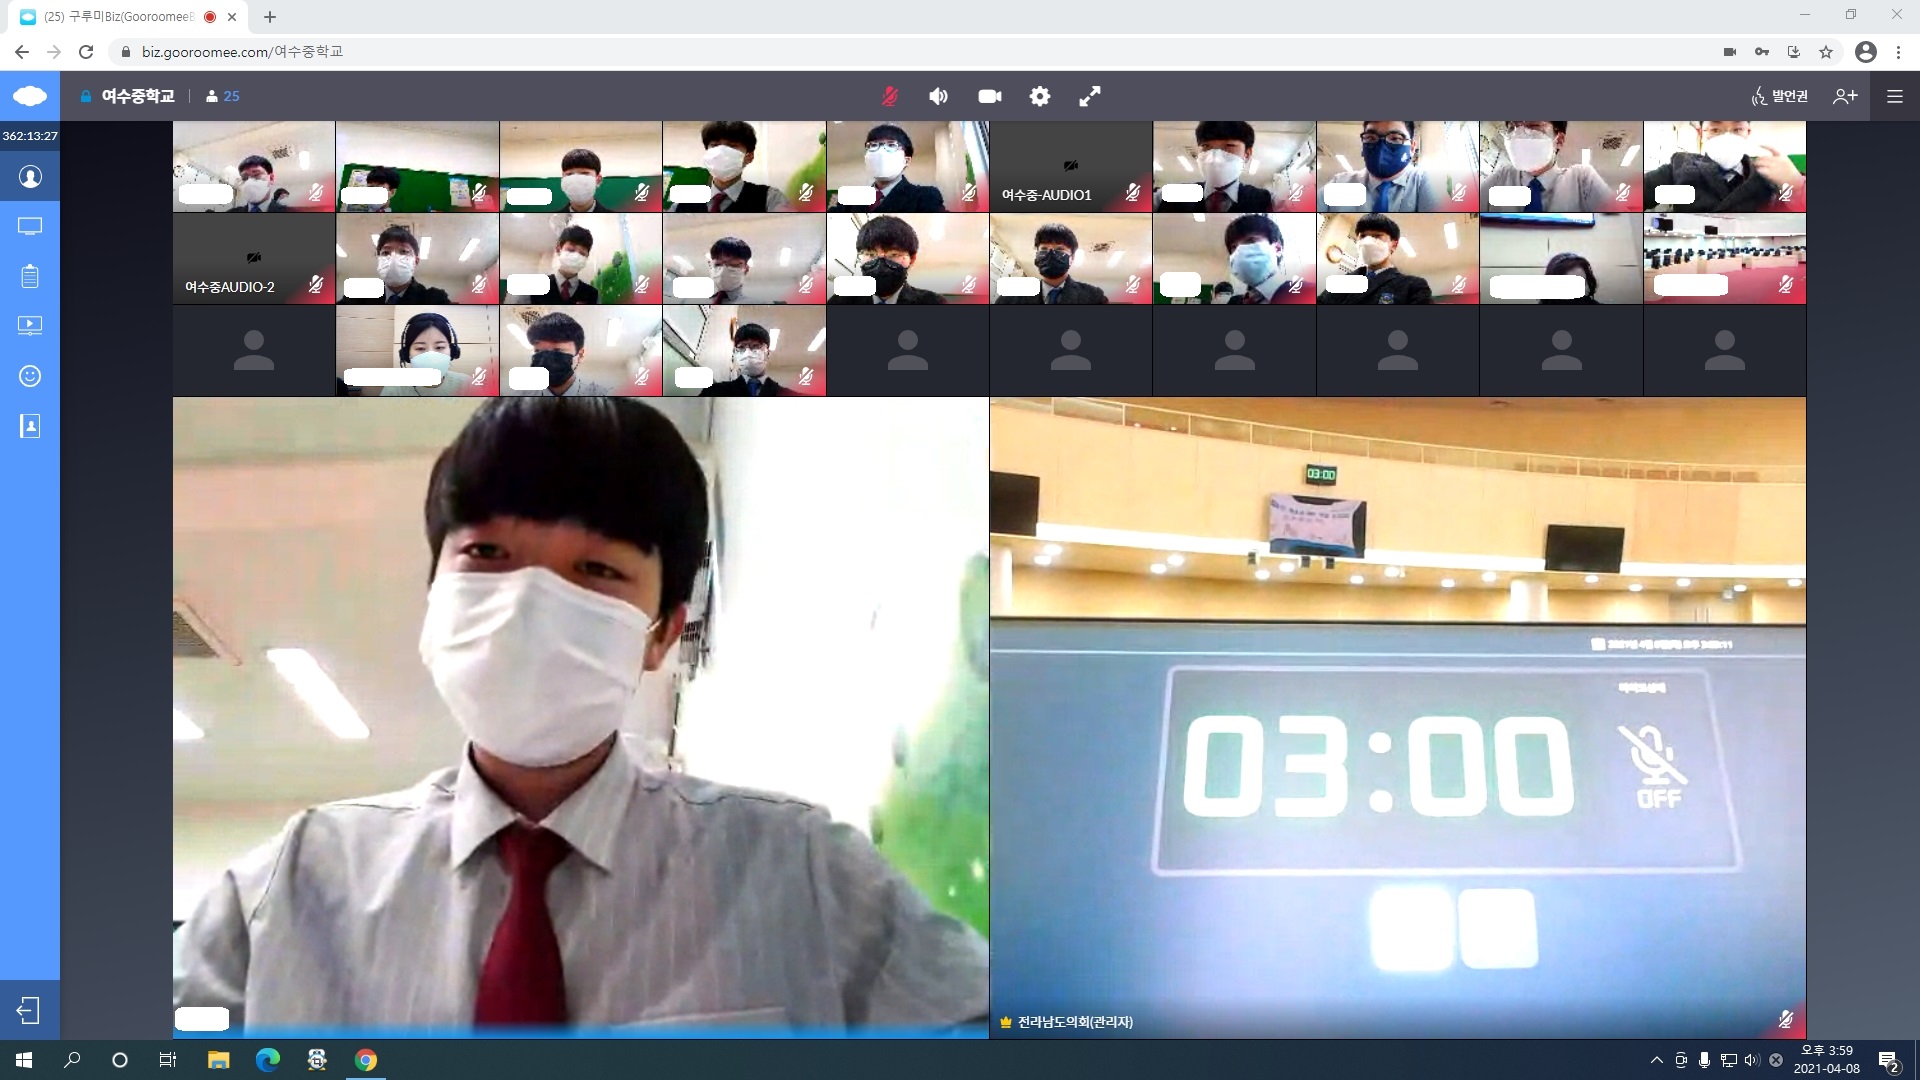The height and width of the screenshot is (1080, 1920).
Task: Open the participants profile icon in sidebar
Action: click(30, 177)
